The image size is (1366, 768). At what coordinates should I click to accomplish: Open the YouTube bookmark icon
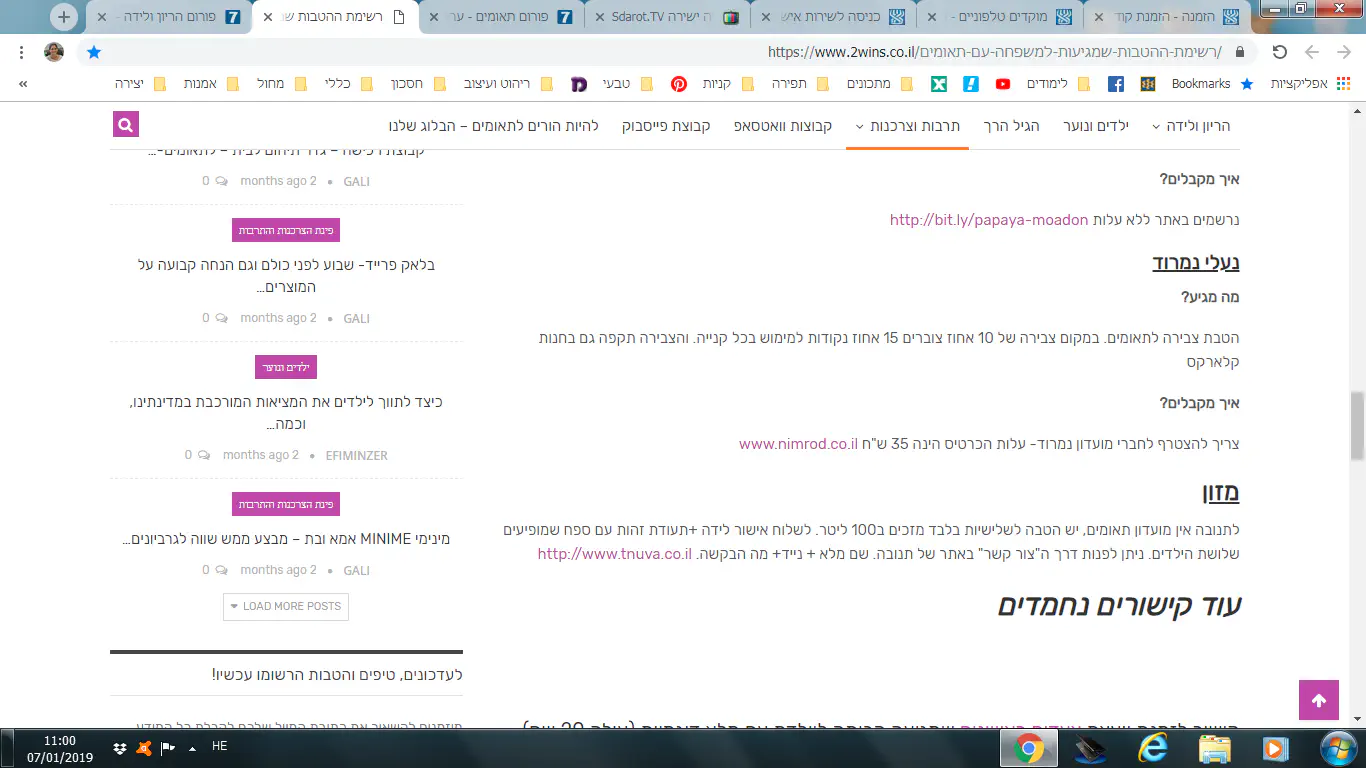[x=1002, y=84]
